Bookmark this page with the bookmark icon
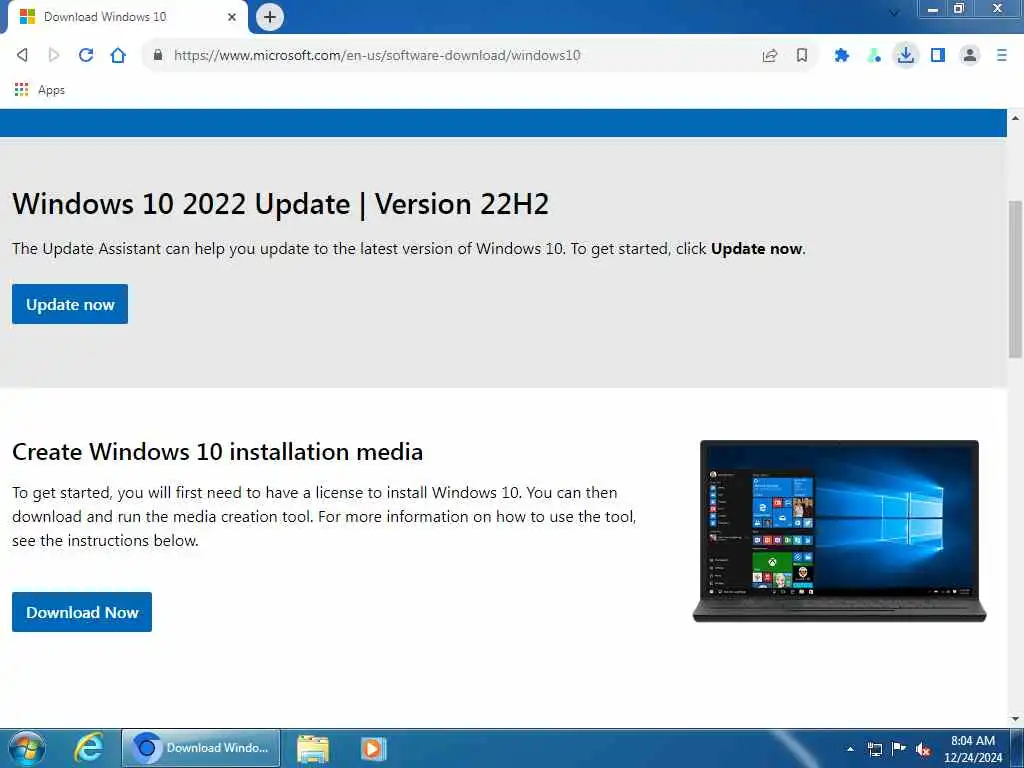Screen dimensions: 1024x768 click(802, 56)
